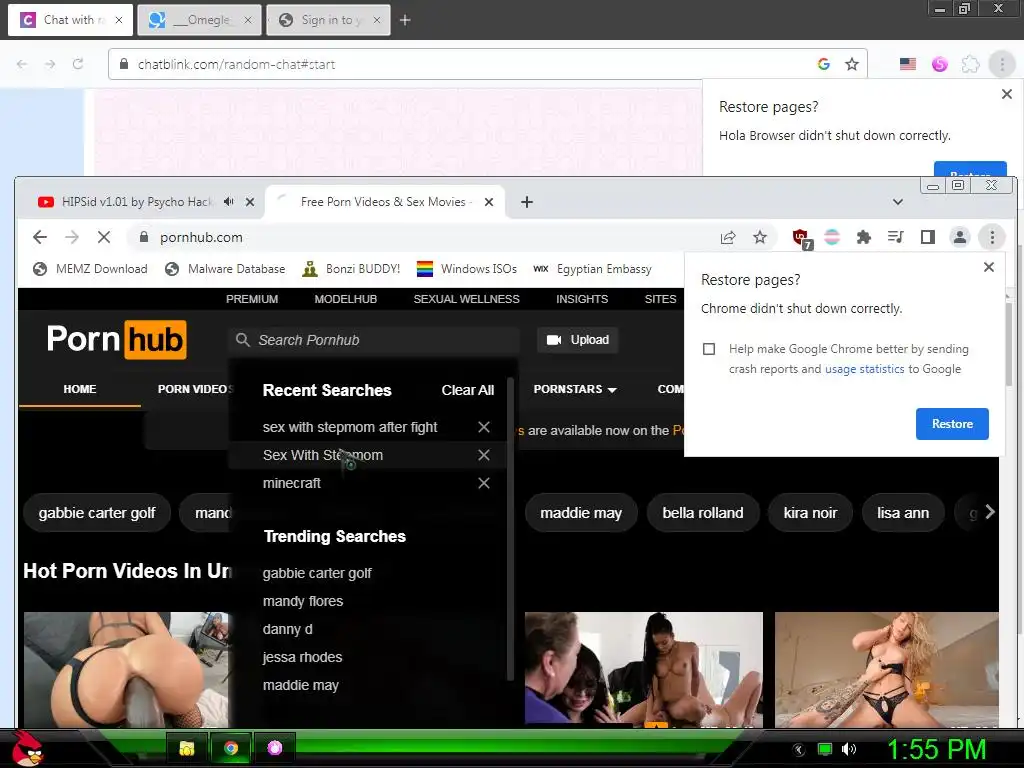The image size is (1024, 768).
Task: Click Restore in the Chrome popup
Action: pos(952,424)
